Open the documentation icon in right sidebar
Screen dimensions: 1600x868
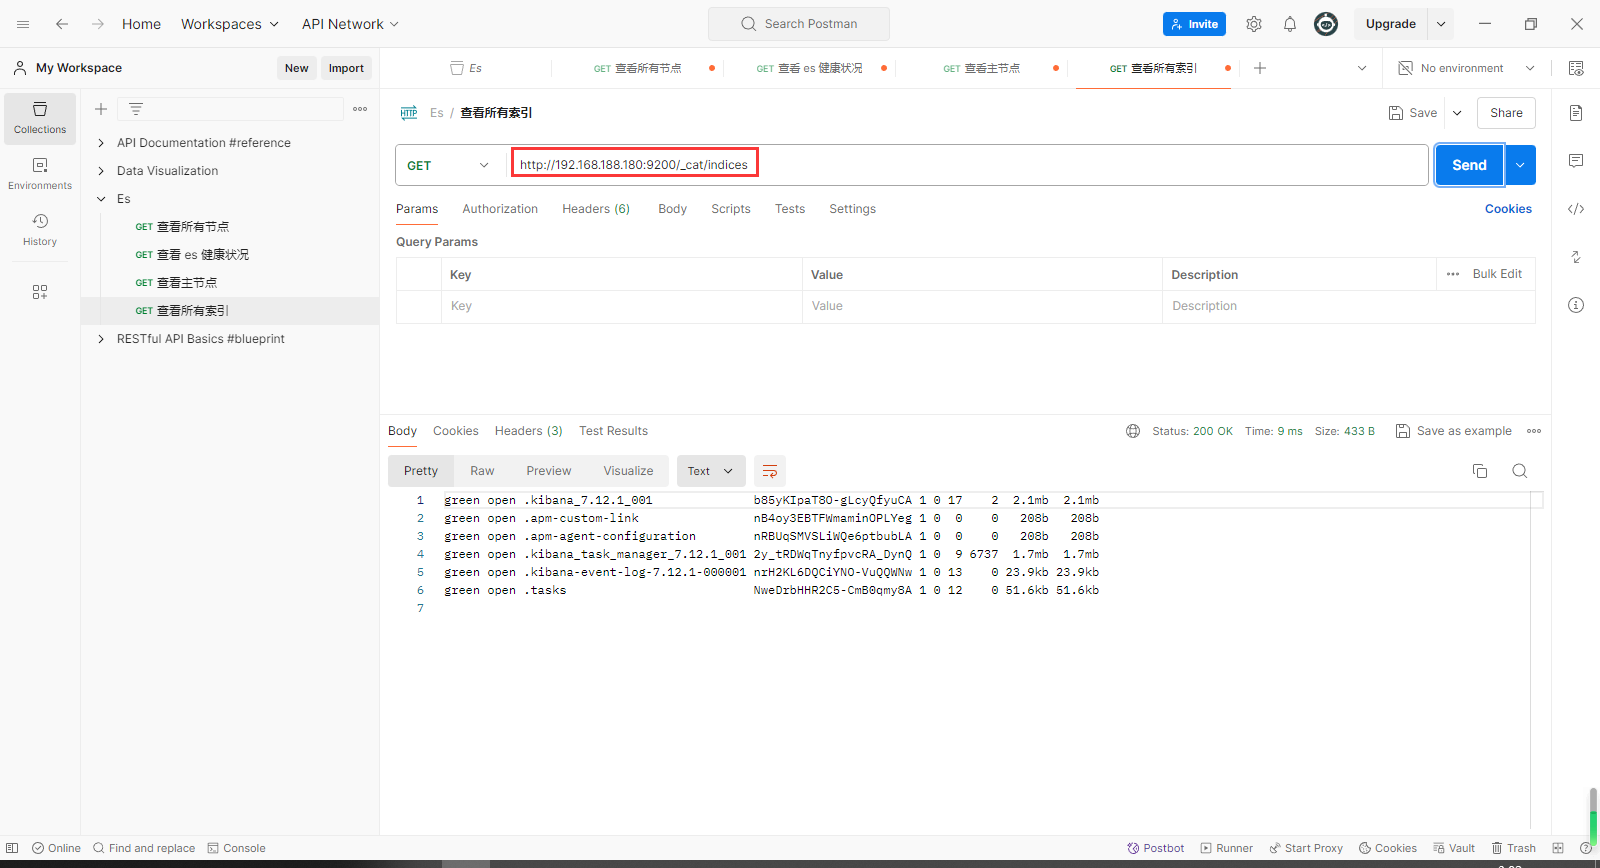pos(1576,113)
